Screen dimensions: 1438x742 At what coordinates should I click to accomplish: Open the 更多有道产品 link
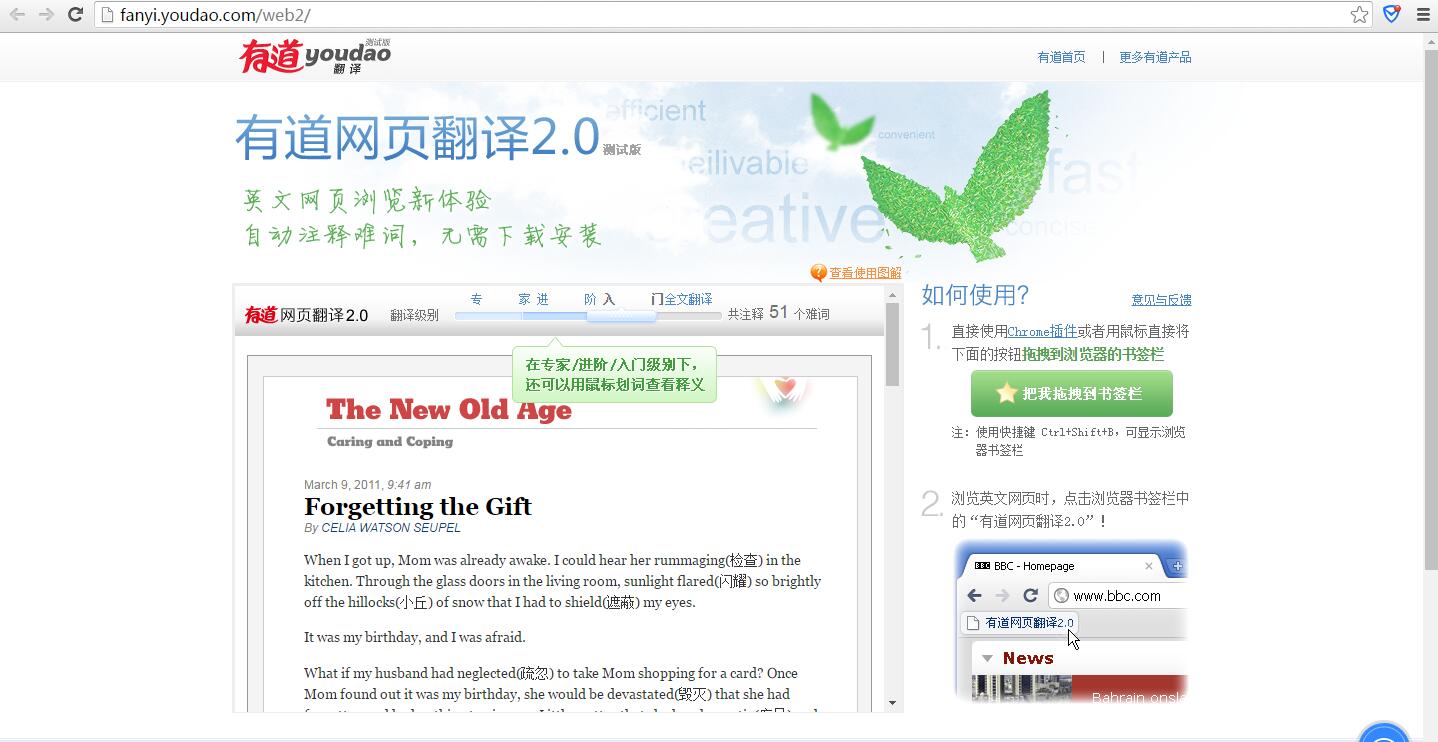click(1155, 57)
